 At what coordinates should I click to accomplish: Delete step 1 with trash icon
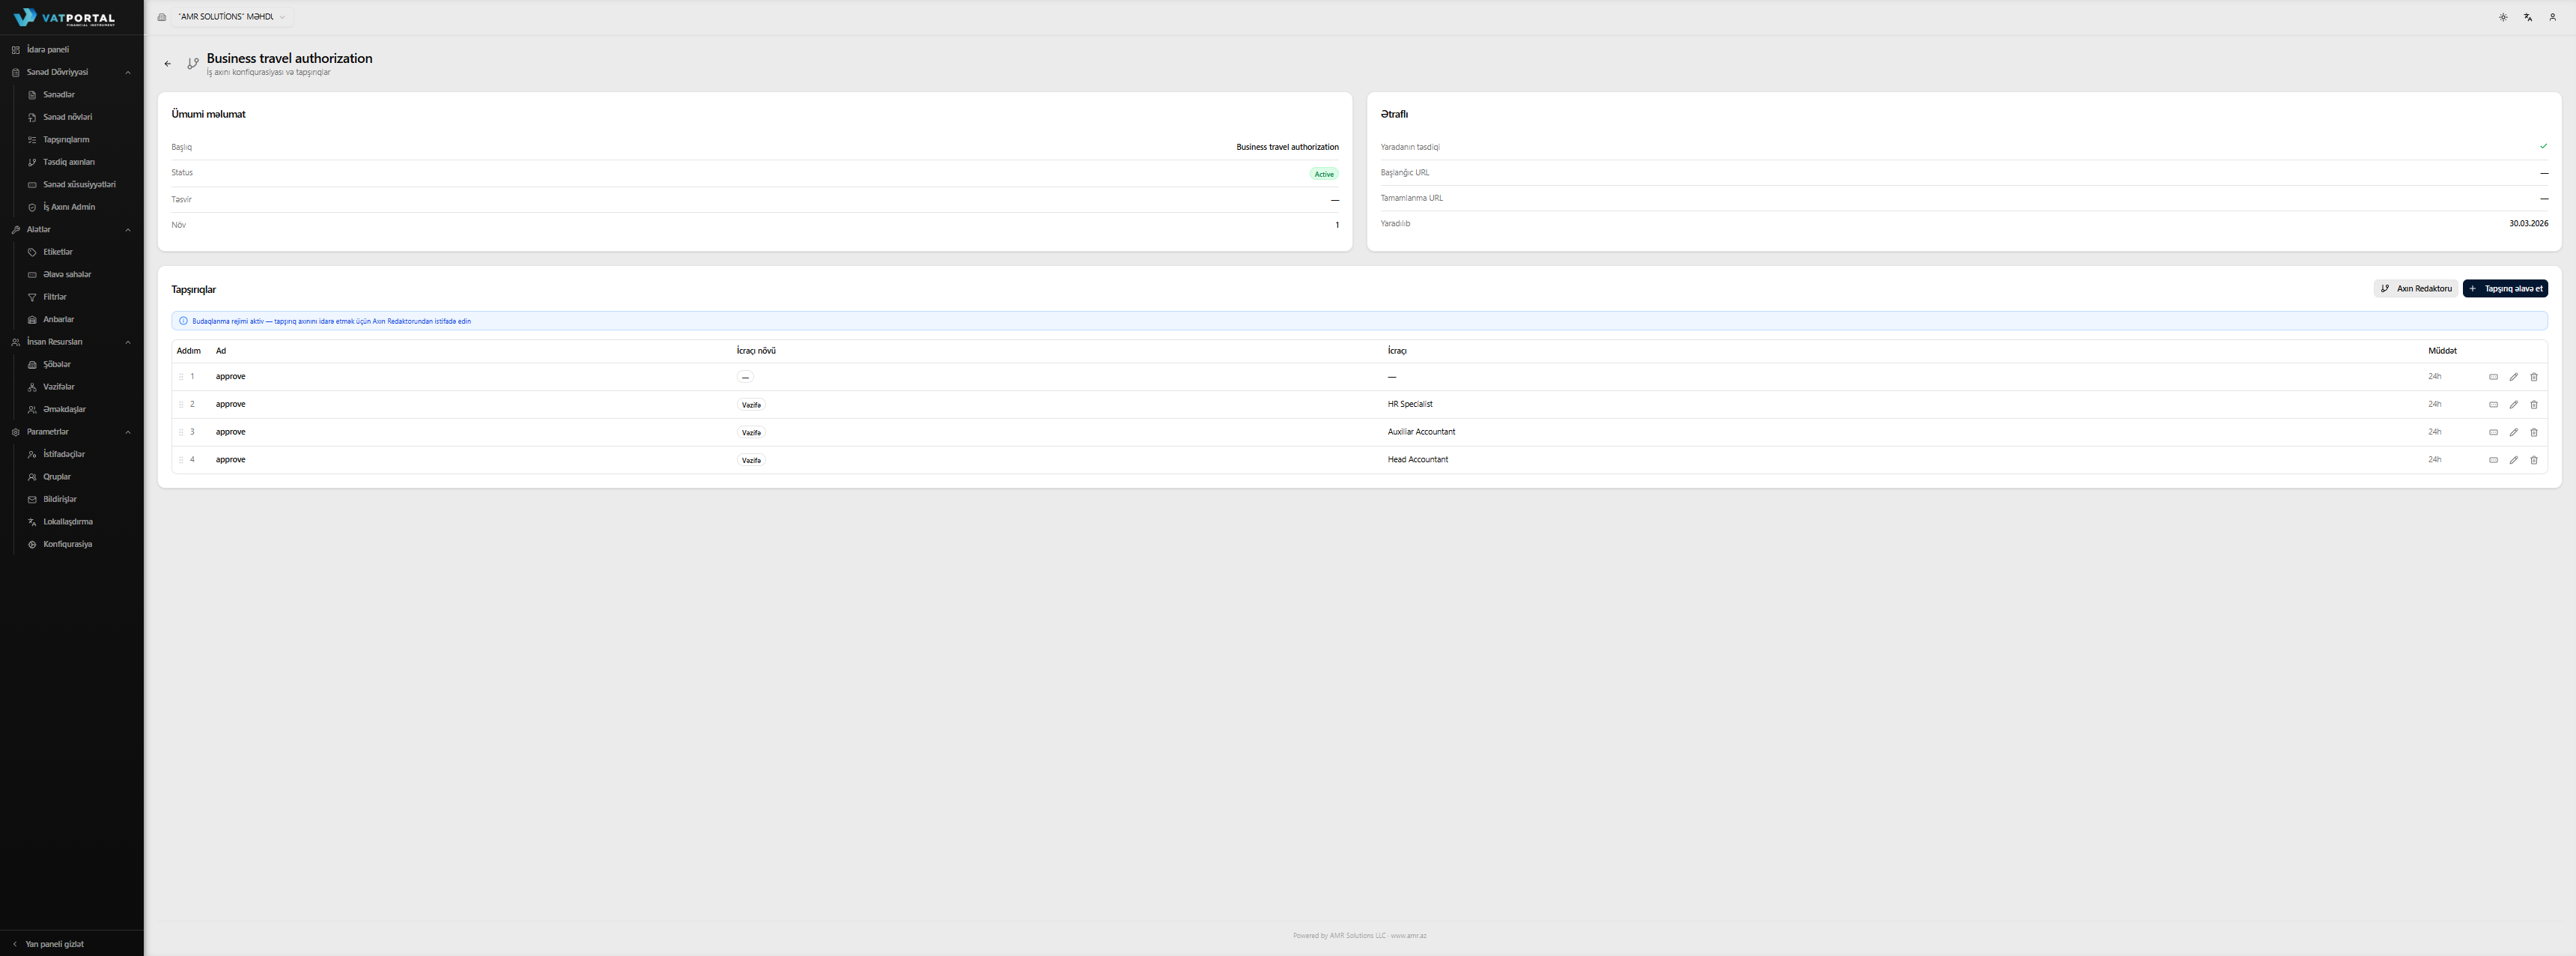2534,377
